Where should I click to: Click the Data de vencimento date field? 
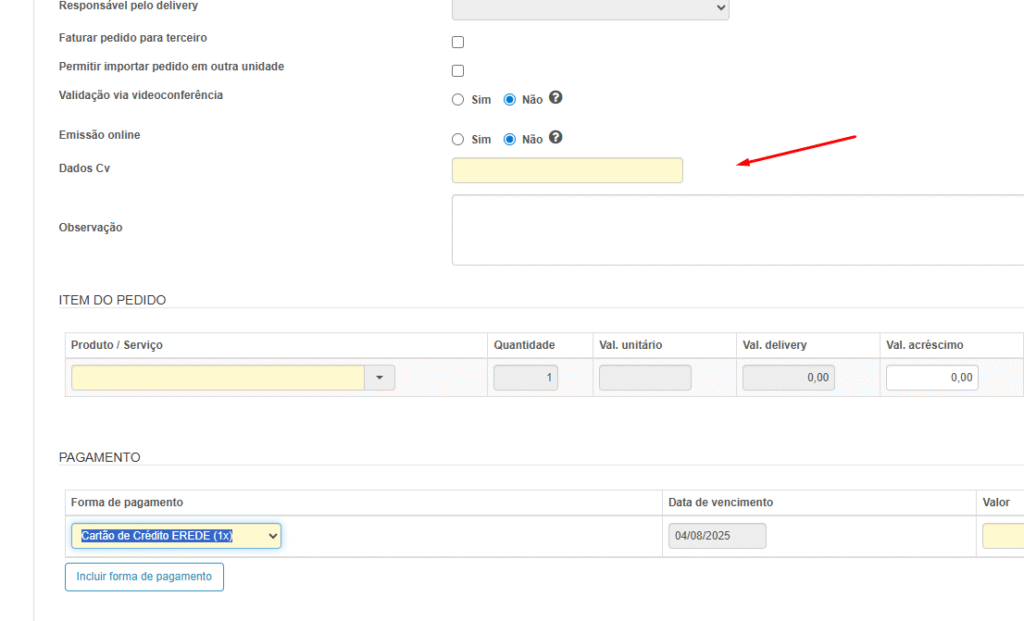717,536
